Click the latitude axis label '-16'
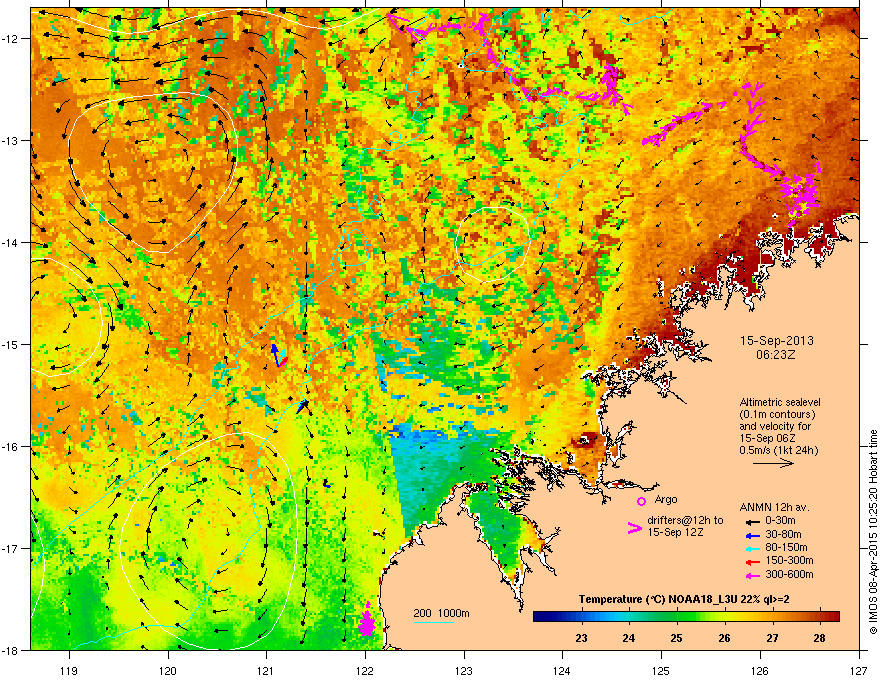The image size is (880, 680). [x=11, y=446]
